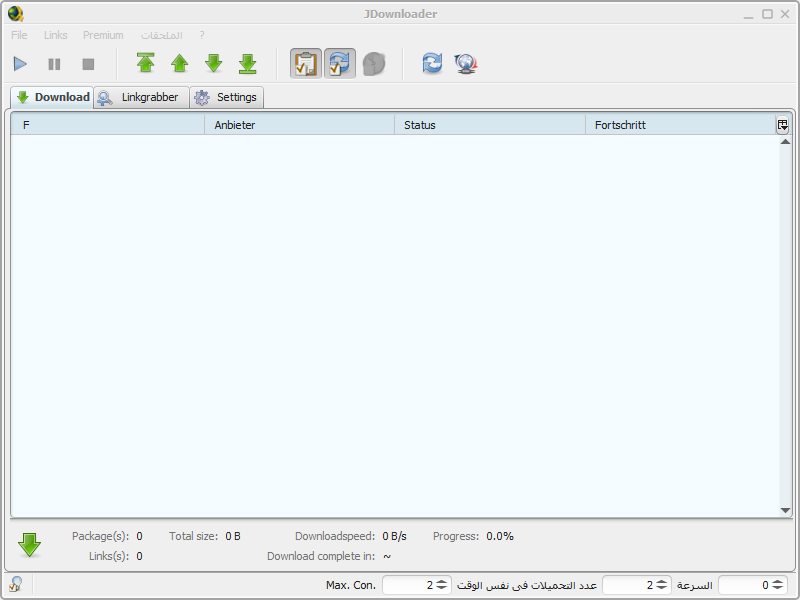Image resolution: width=800 pixels, height=600 pixels.
Task: Decrease simultaneous downloads with down stepper
Action: pos(662,588)
